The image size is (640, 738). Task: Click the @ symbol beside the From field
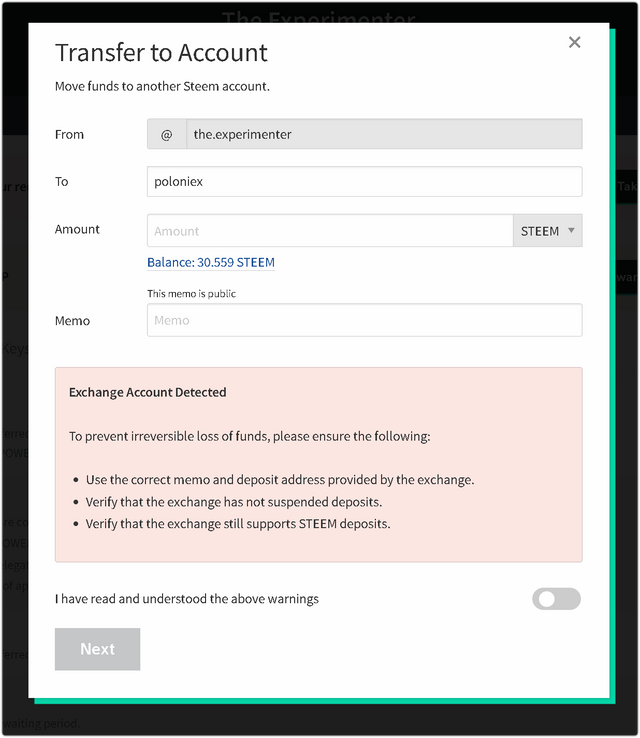click(x=167, y=134)
